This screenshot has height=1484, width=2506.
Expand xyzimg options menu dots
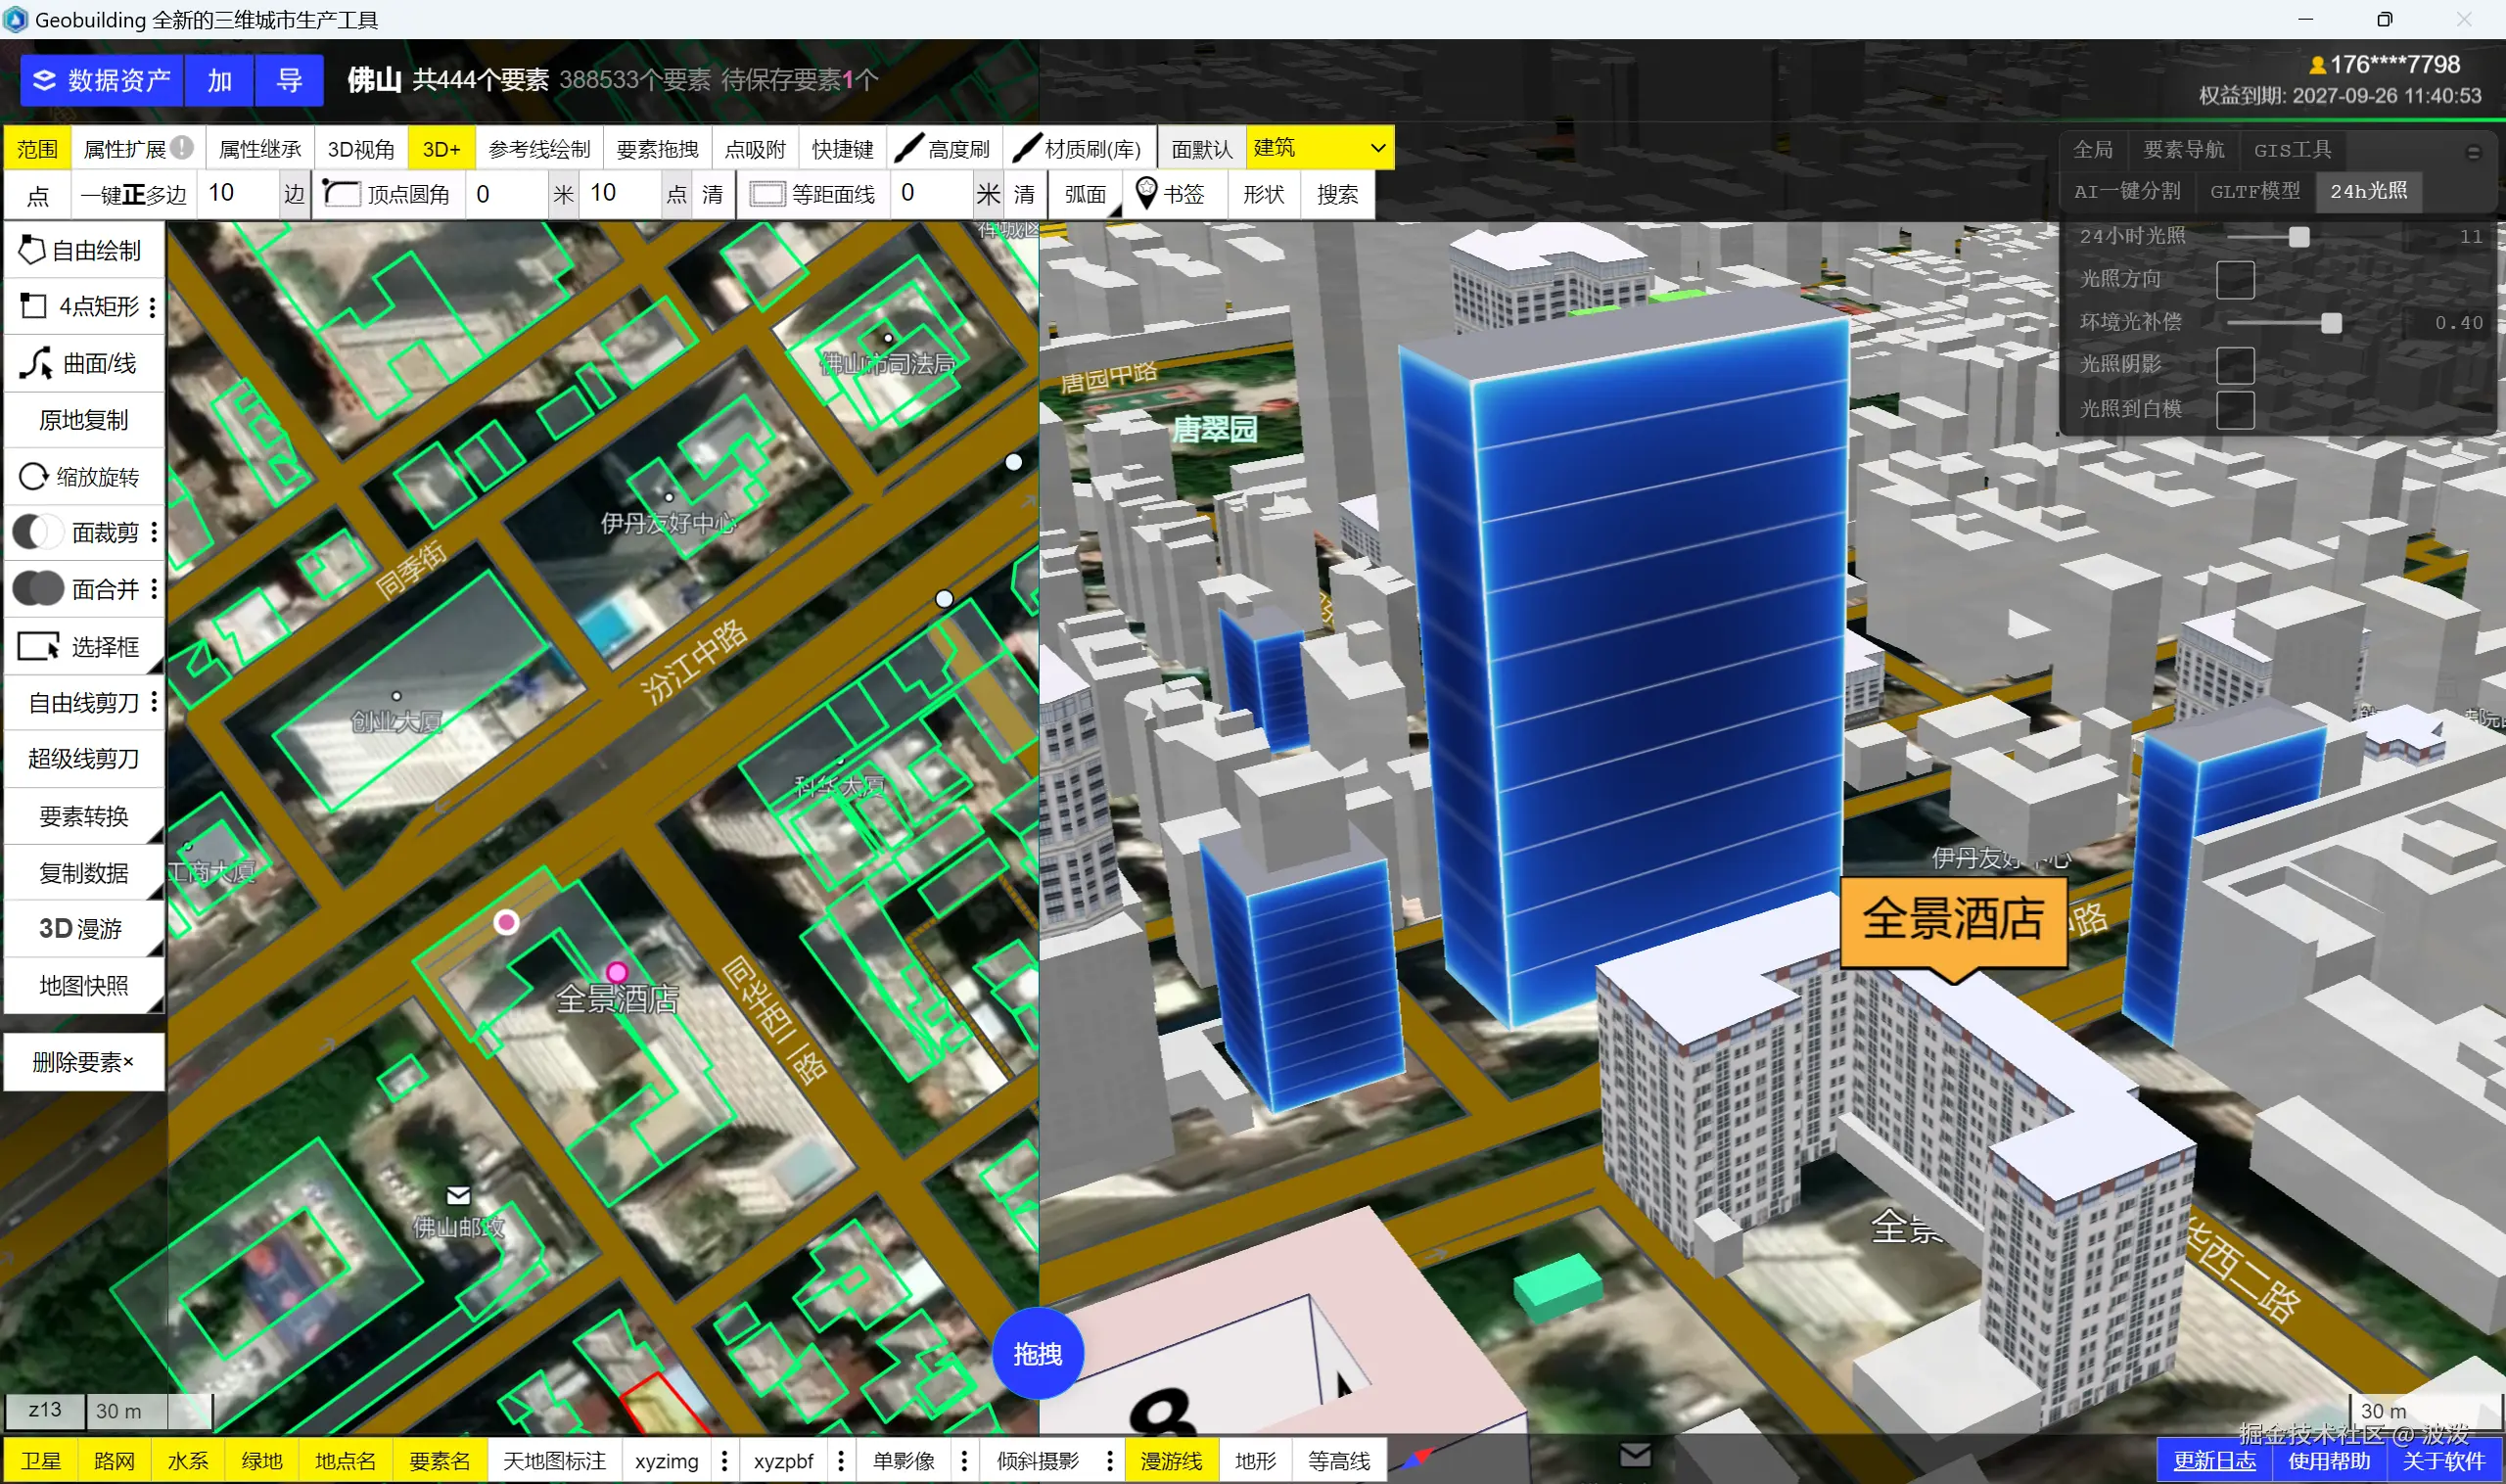725,1461
